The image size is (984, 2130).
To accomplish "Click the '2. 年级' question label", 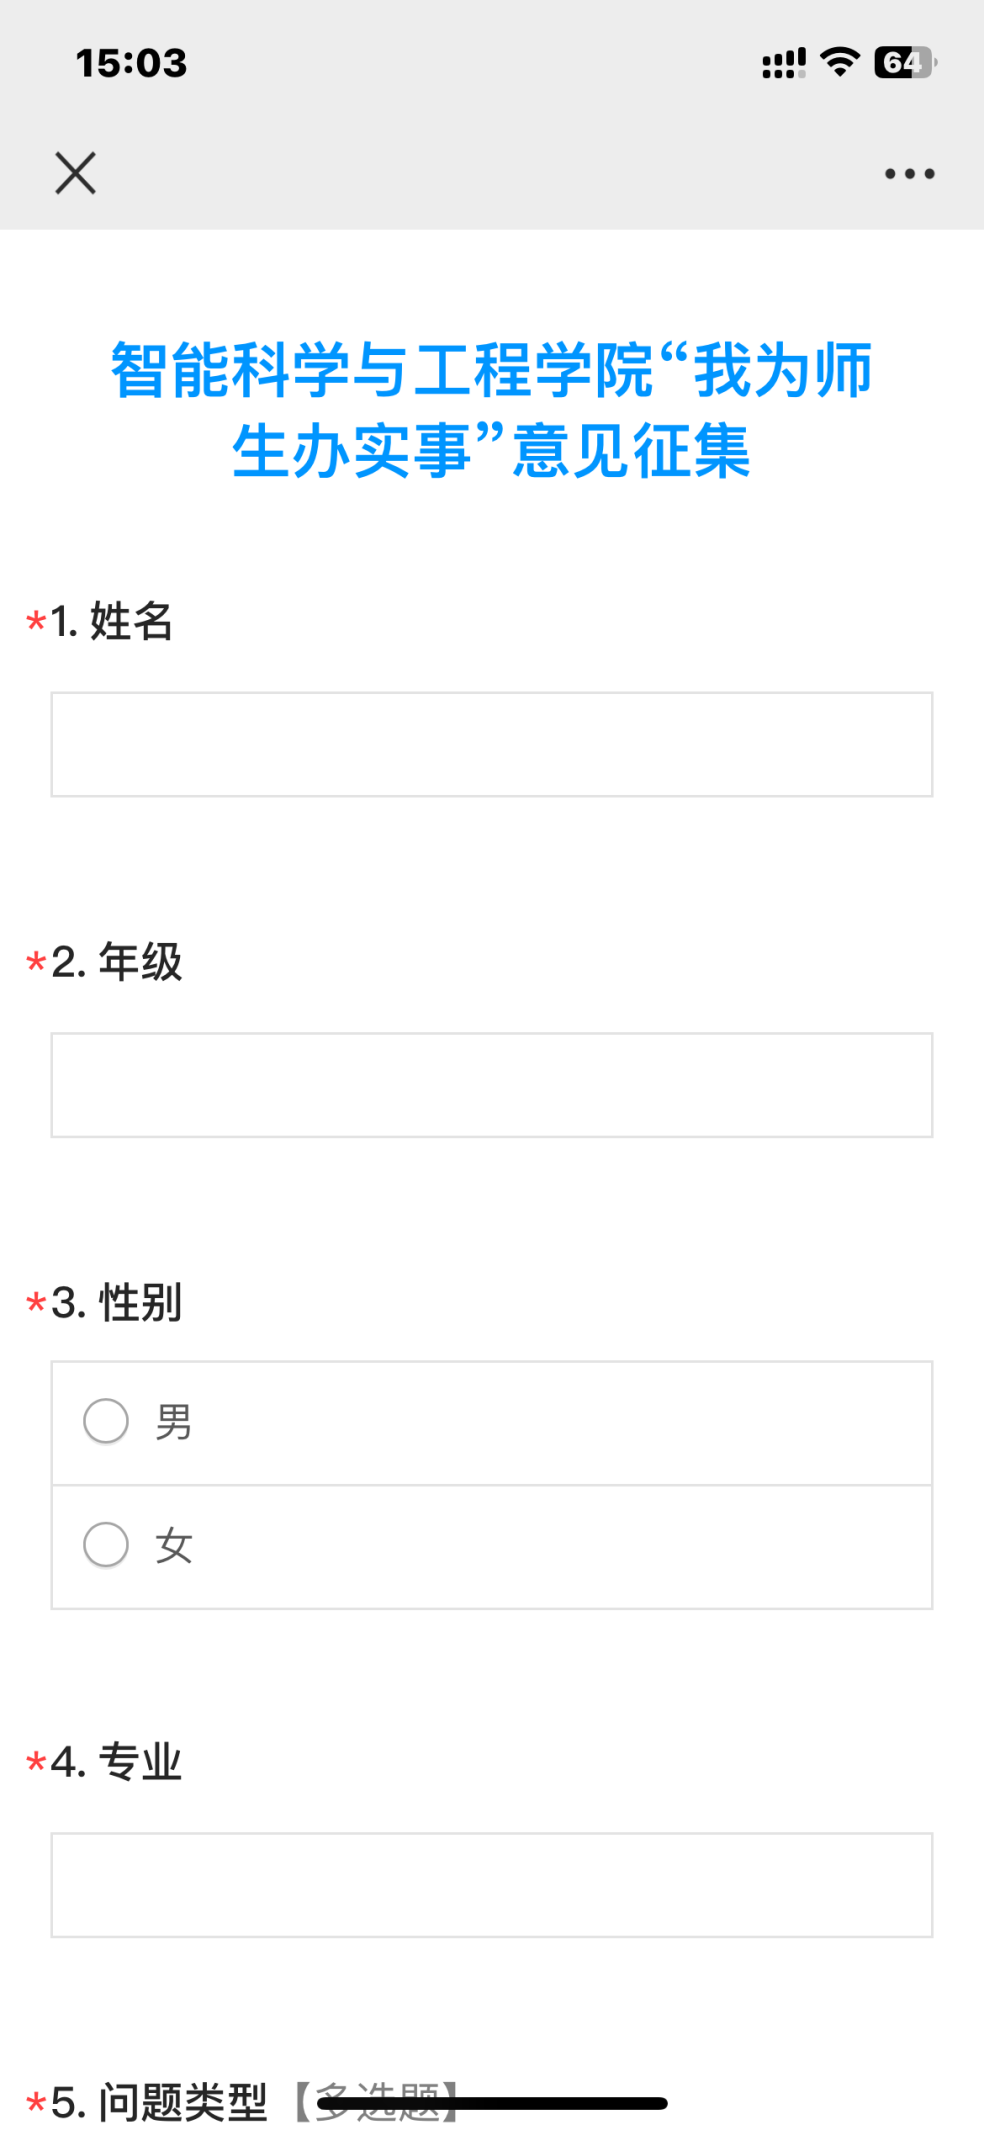I will tap(117, 962).
